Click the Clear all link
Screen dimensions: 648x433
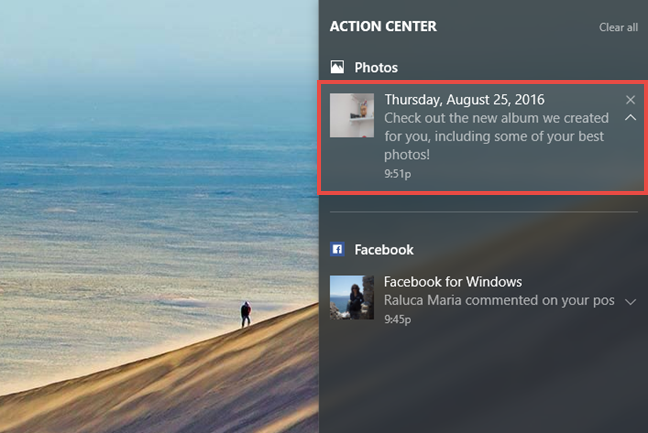tap(618, 27)
